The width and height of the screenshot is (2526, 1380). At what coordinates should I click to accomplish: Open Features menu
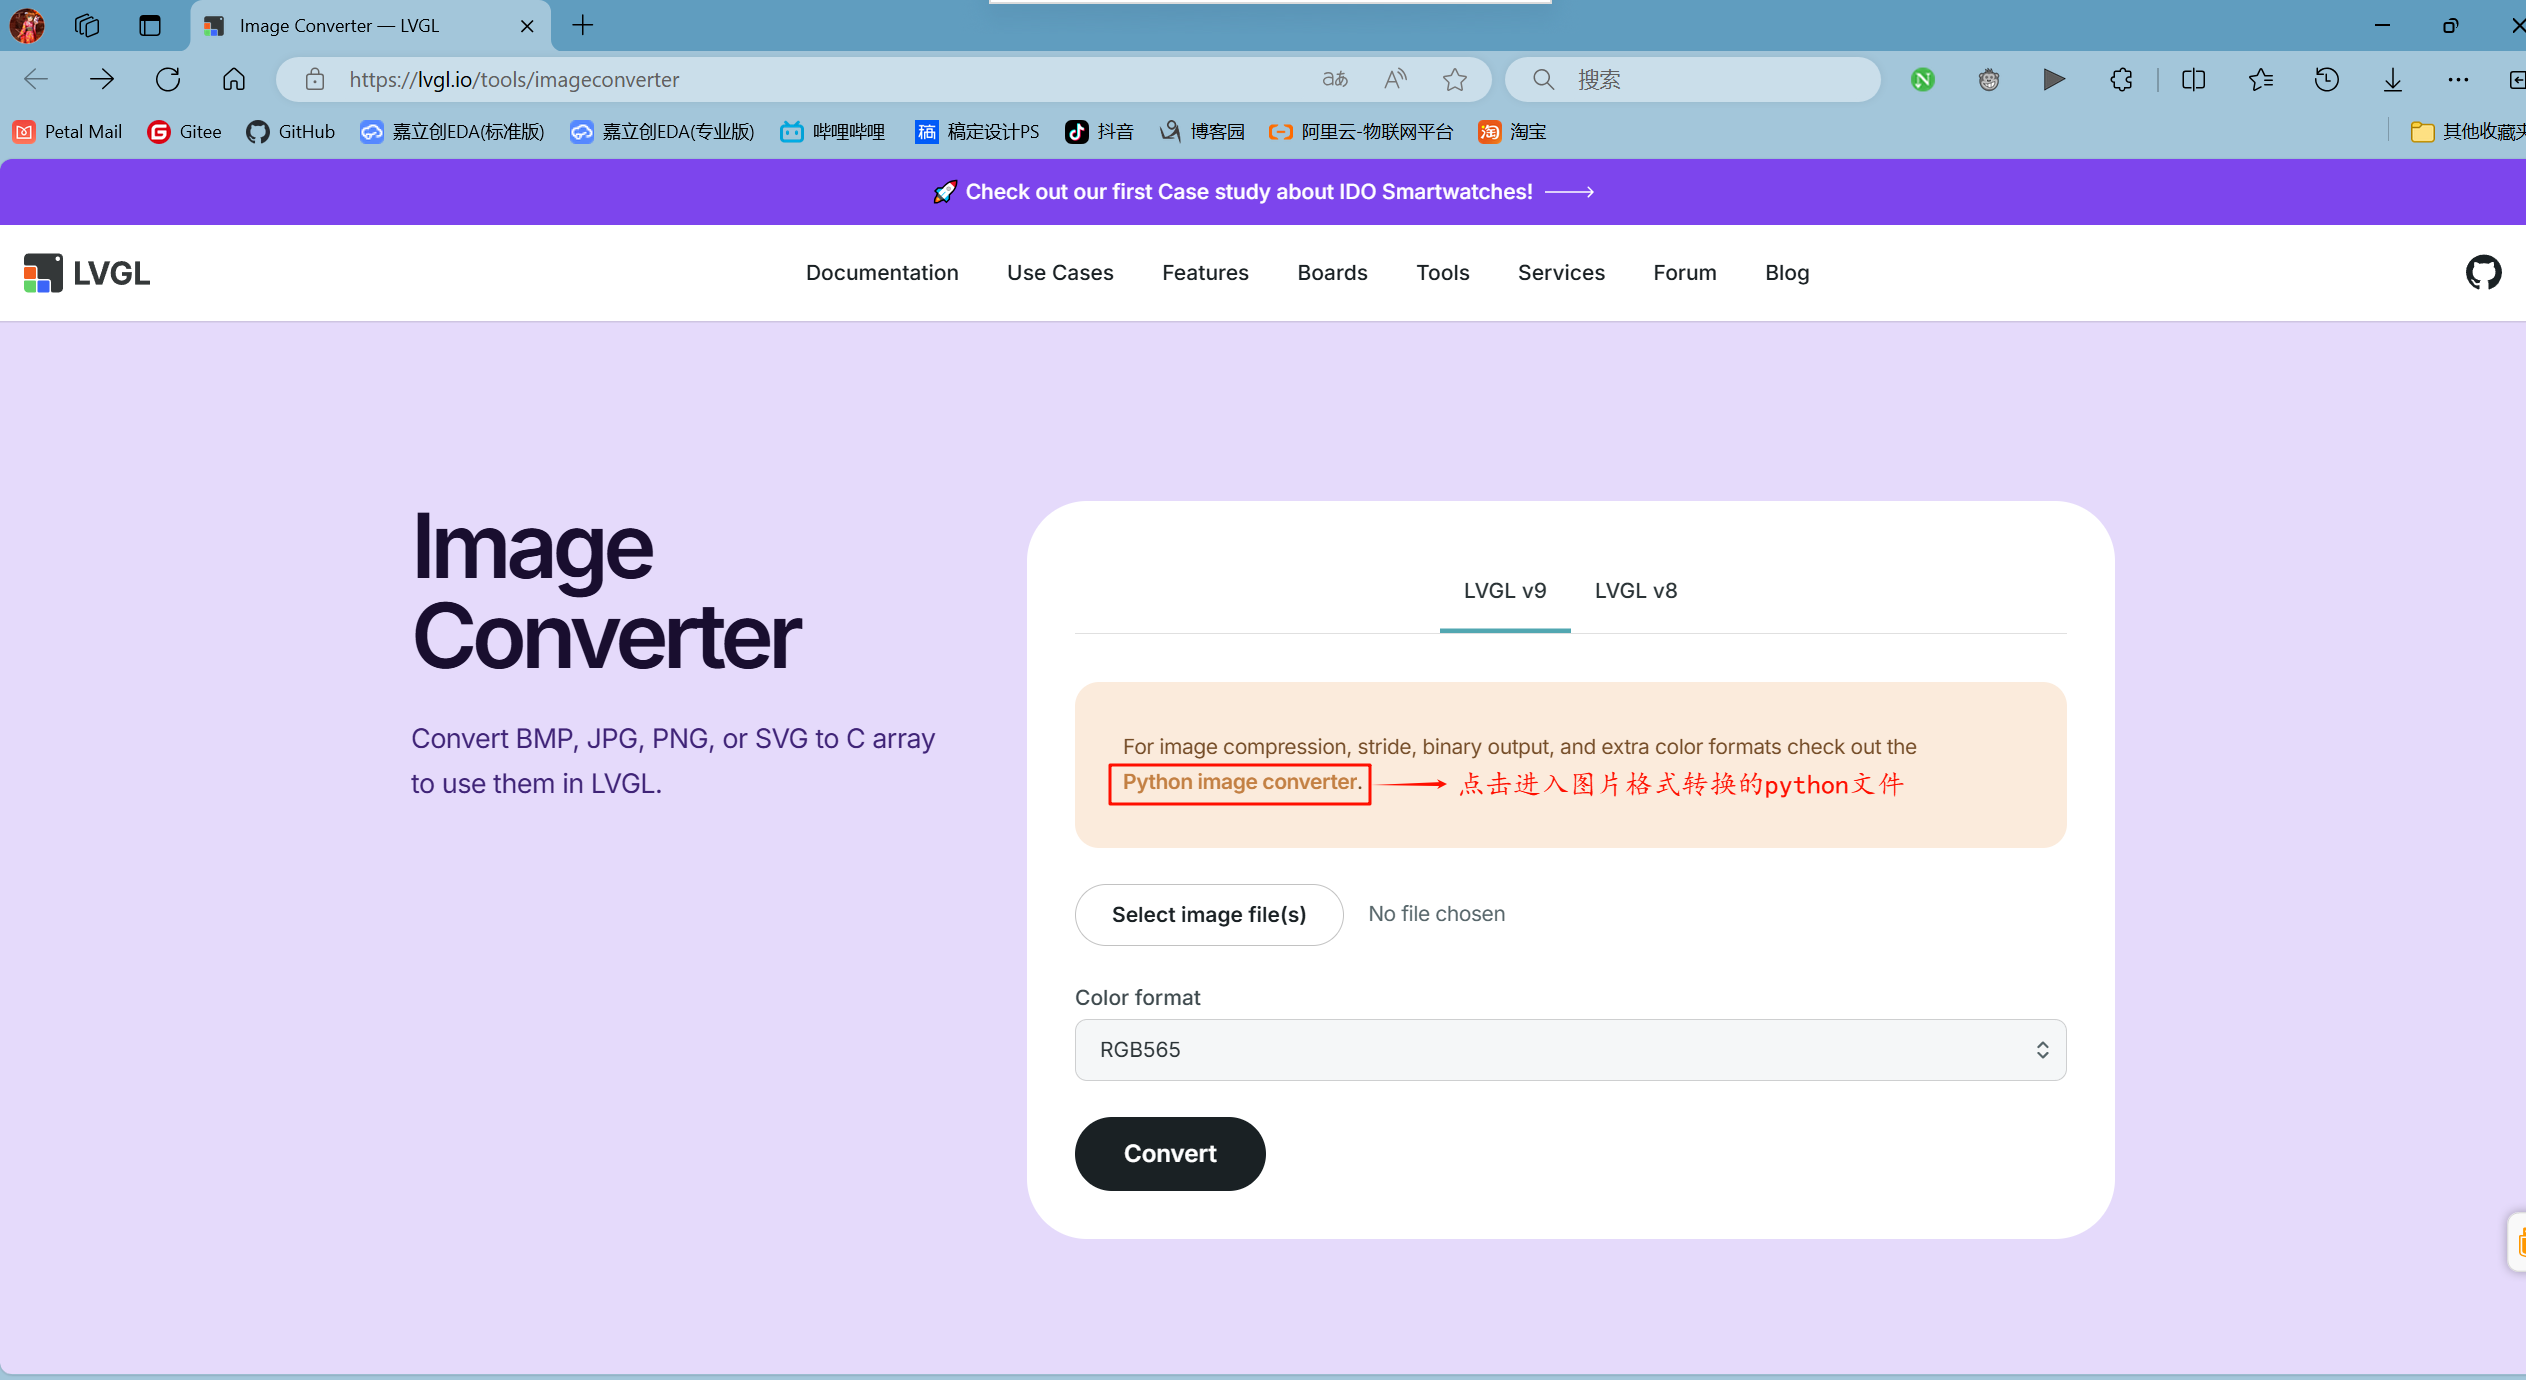1205,273
